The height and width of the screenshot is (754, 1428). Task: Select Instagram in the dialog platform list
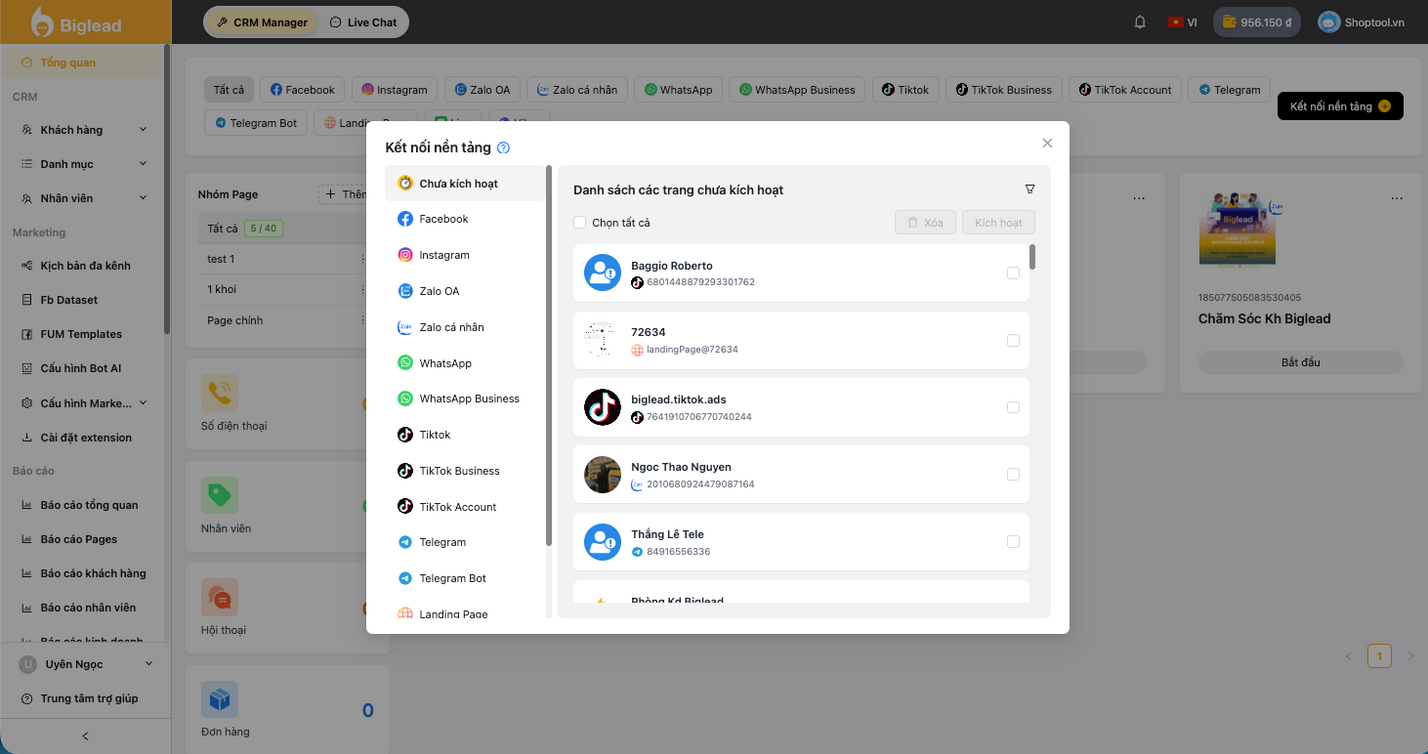465,255
